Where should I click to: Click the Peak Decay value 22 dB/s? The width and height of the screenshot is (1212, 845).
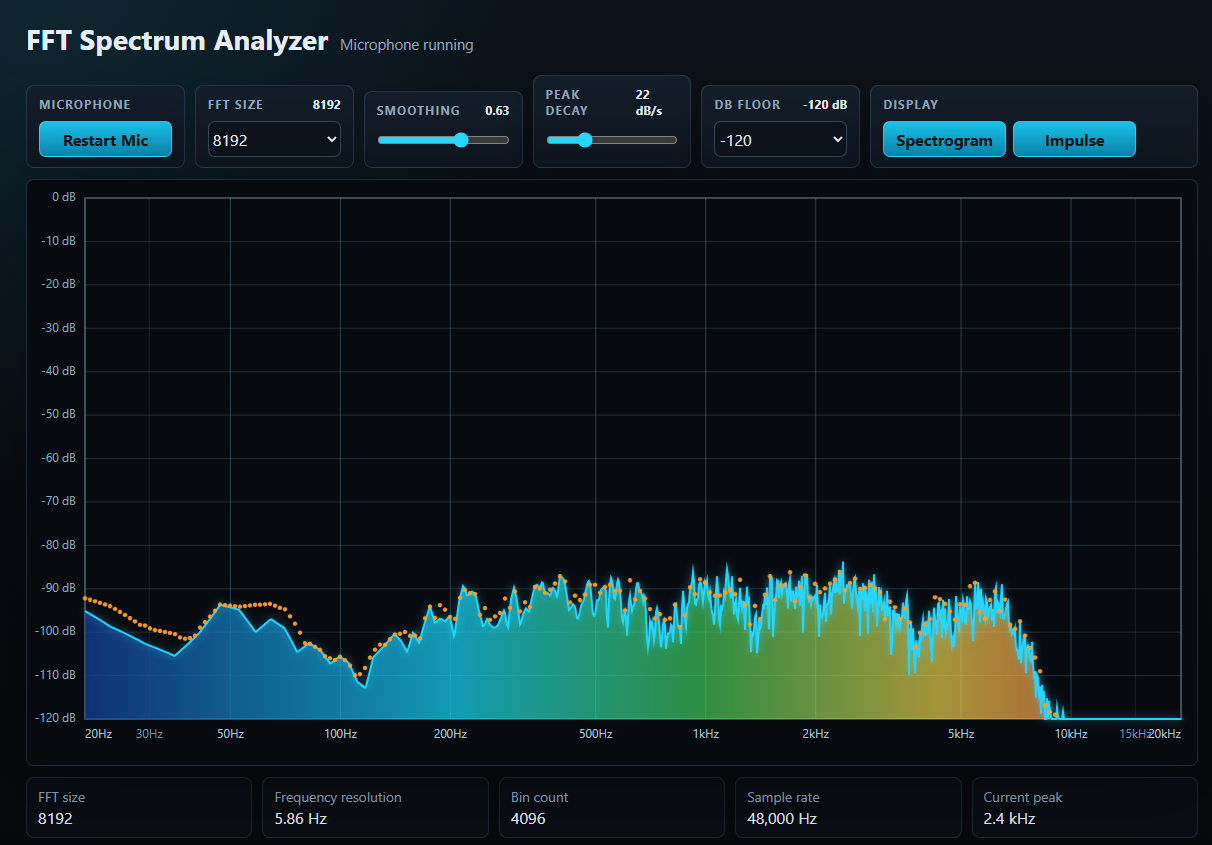[649, 103]
